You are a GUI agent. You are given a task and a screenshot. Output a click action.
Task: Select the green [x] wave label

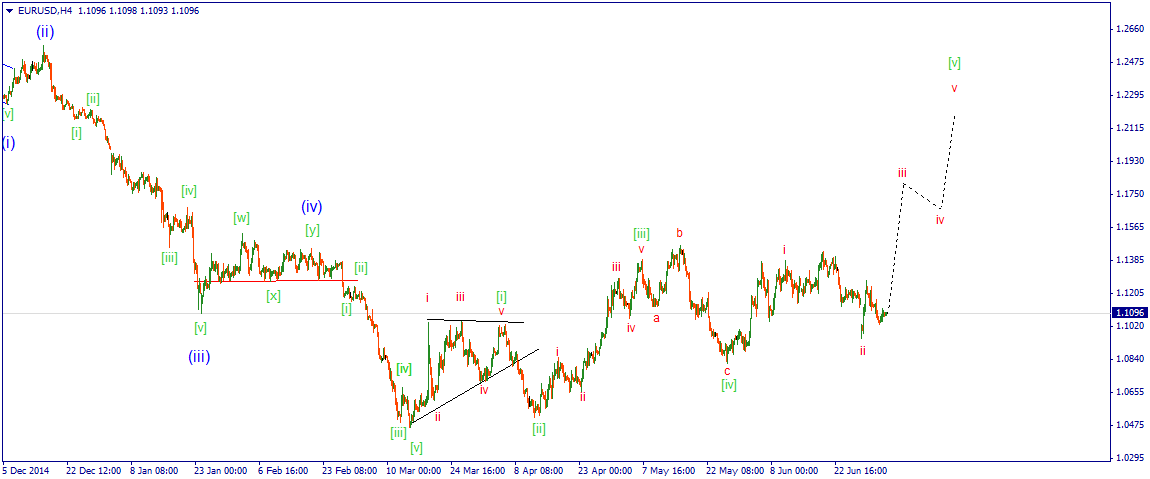tap(273, 296)
